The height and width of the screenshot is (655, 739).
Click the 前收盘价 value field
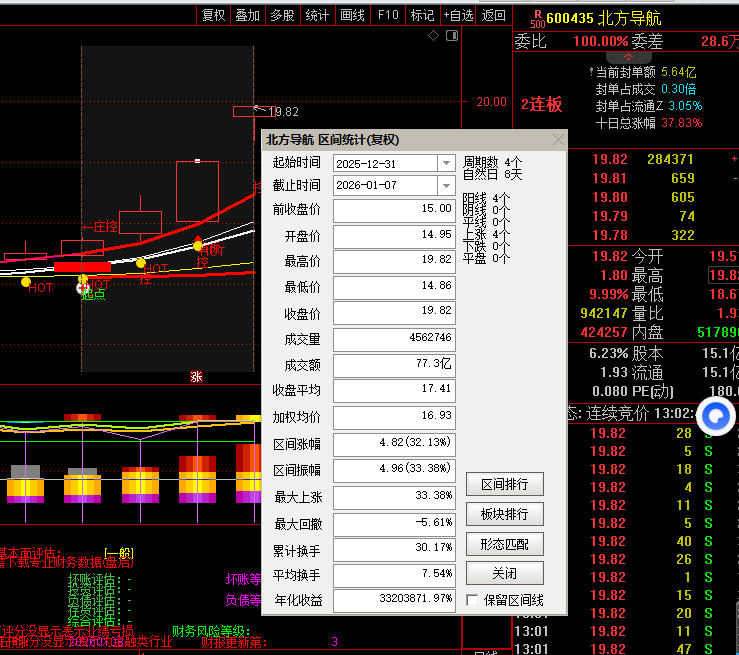point(393,210)
